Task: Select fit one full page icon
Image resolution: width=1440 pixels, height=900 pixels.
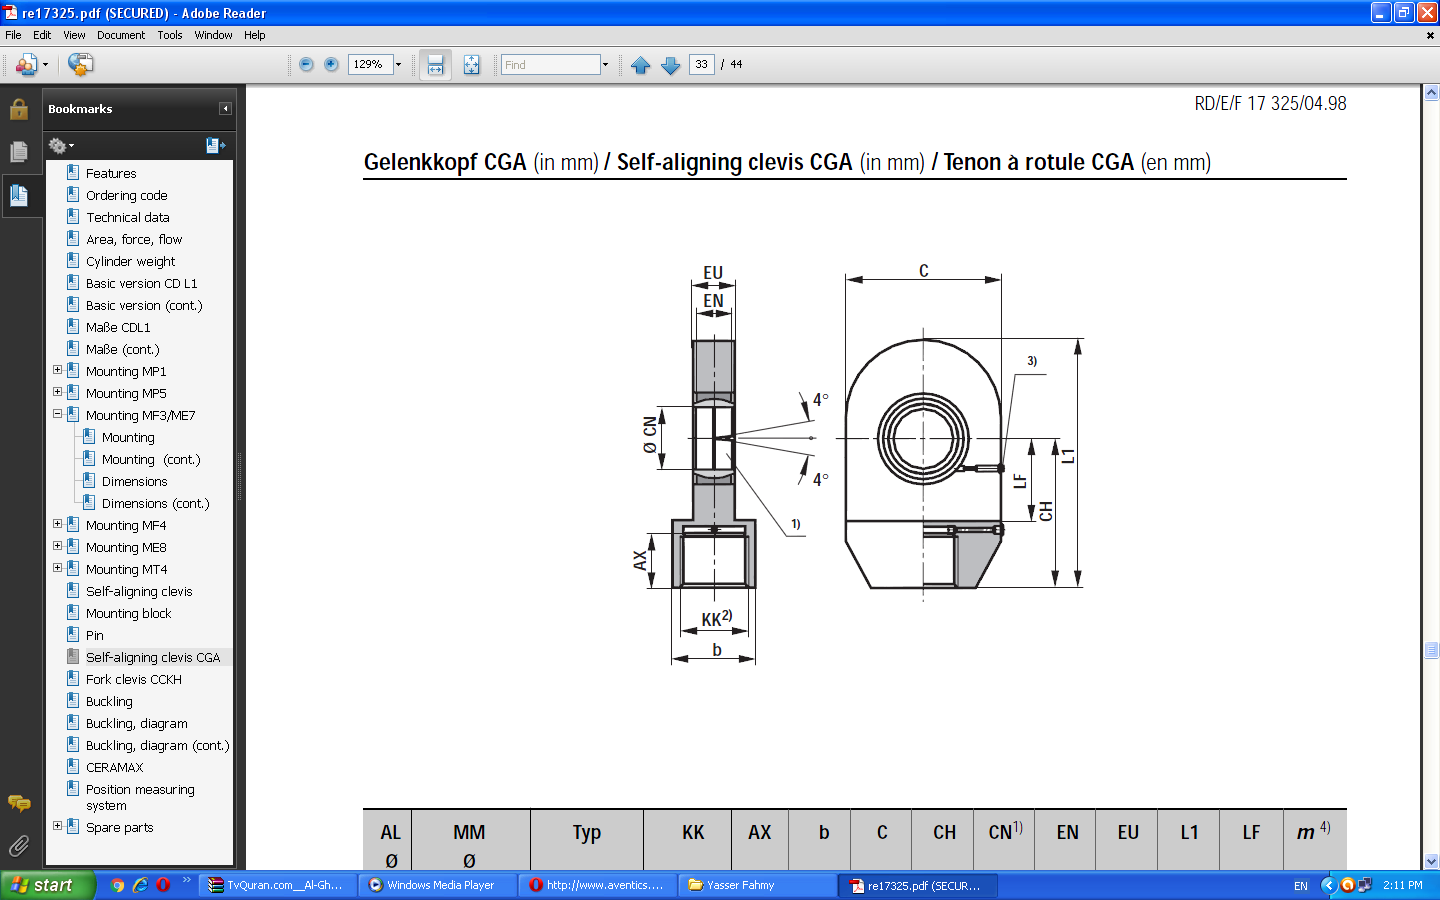Action: [x=471, y=65]
